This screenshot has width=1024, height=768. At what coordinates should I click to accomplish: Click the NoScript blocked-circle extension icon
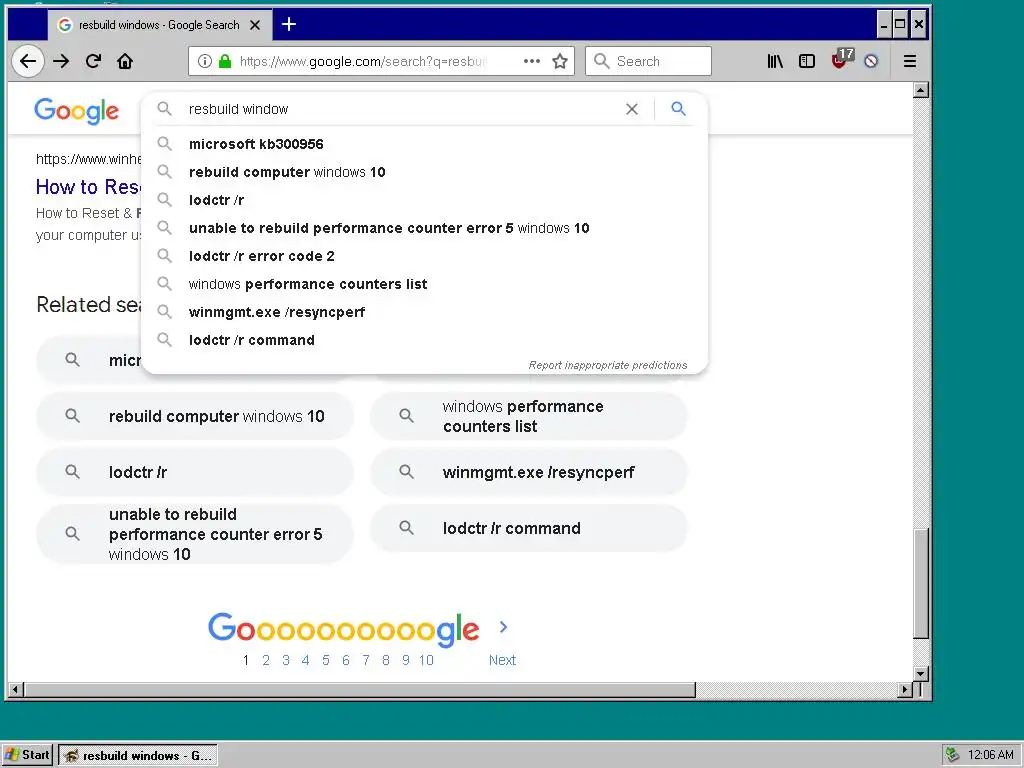(x=871, y=61)
